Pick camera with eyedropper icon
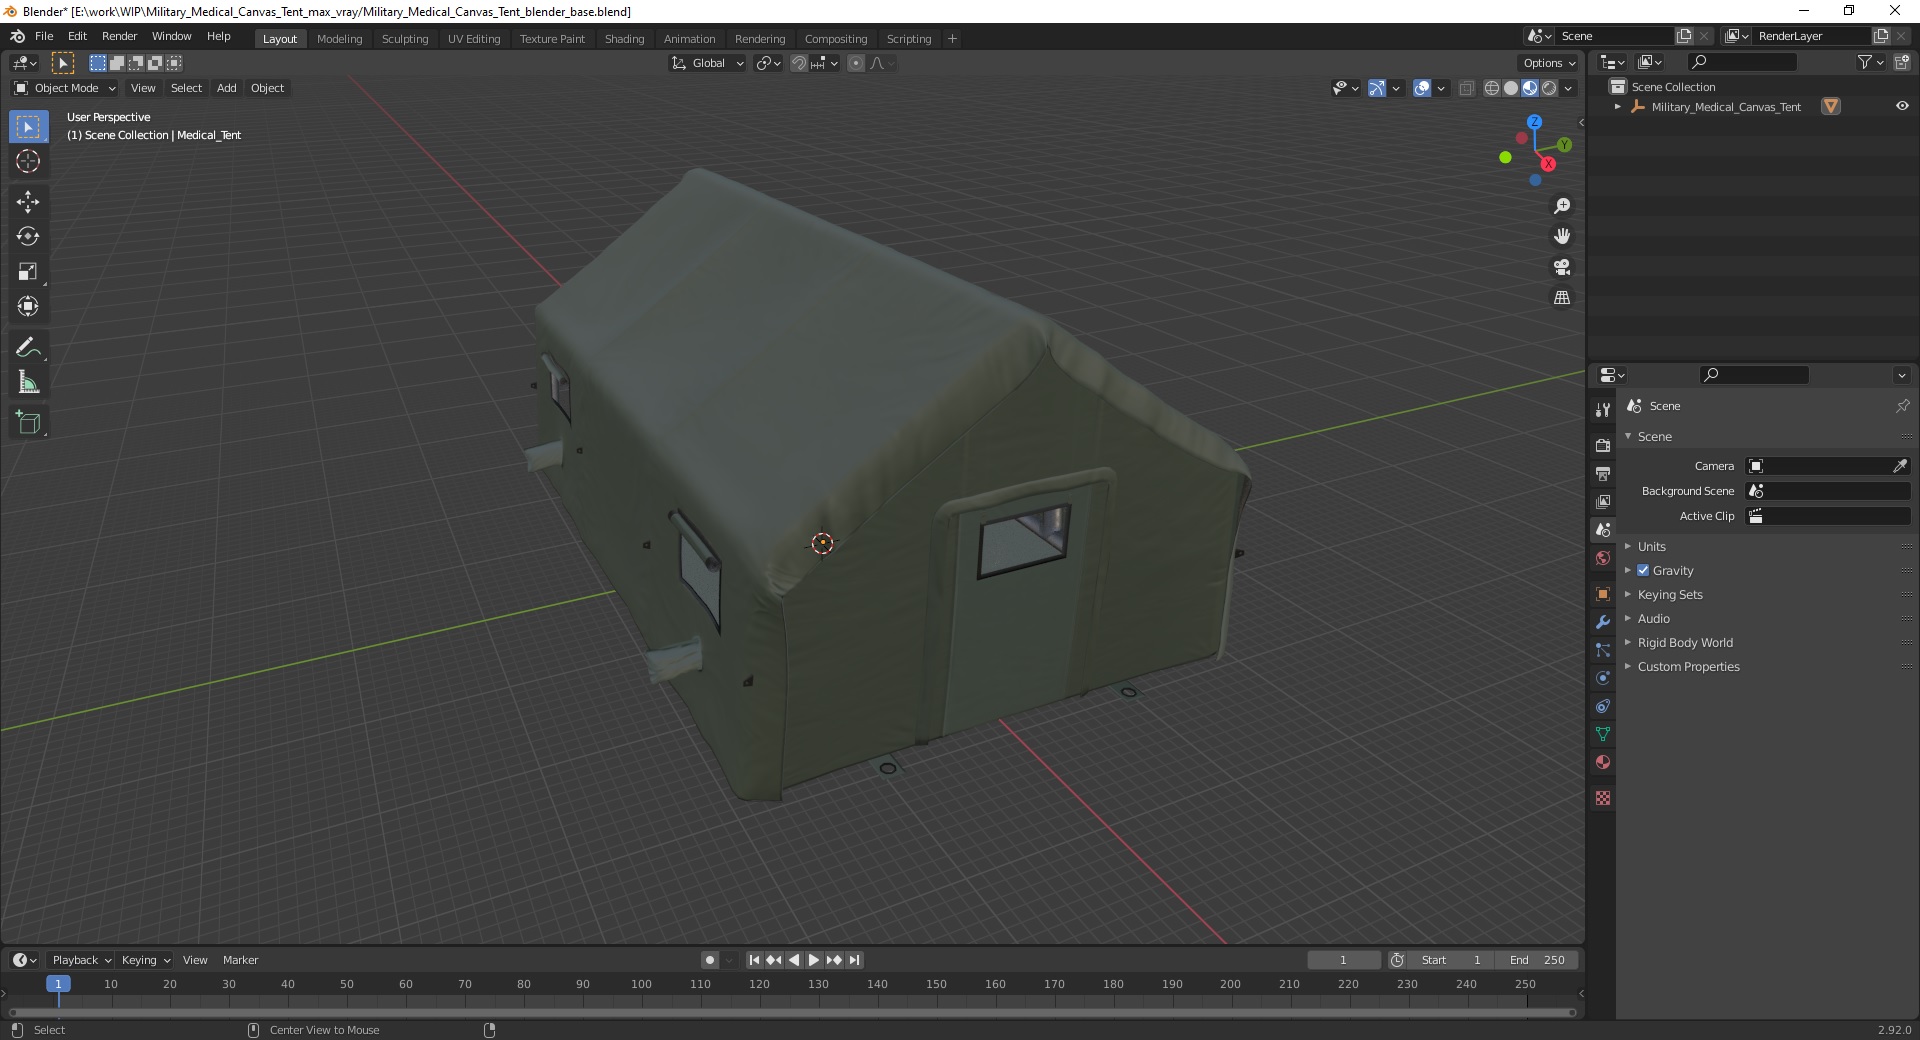Screen dimensions: 1920x1040 tap(1900, 466)
